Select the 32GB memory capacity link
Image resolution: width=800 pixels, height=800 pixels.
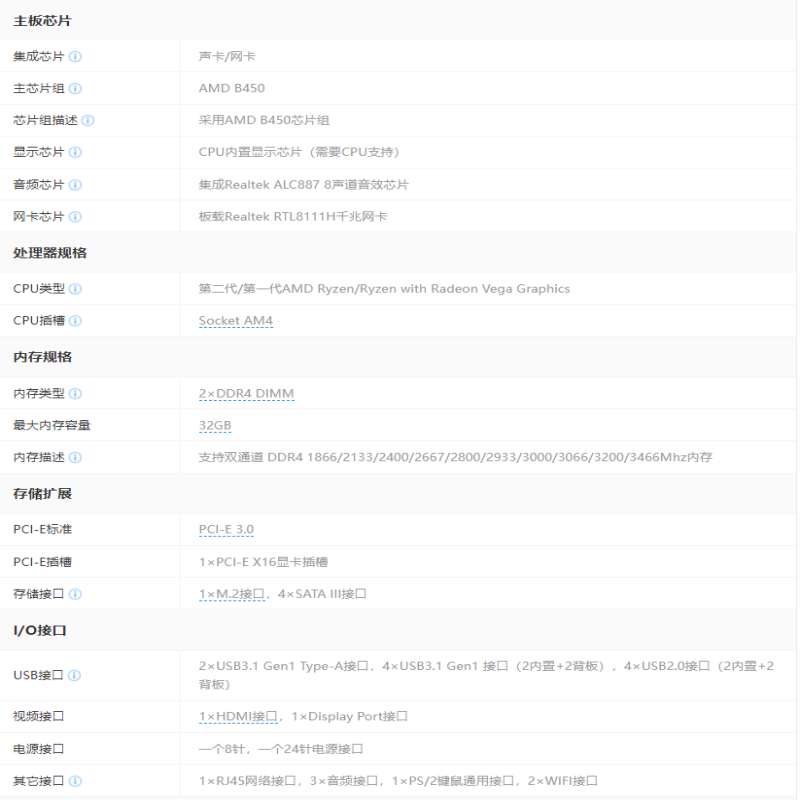coord(215,426)
